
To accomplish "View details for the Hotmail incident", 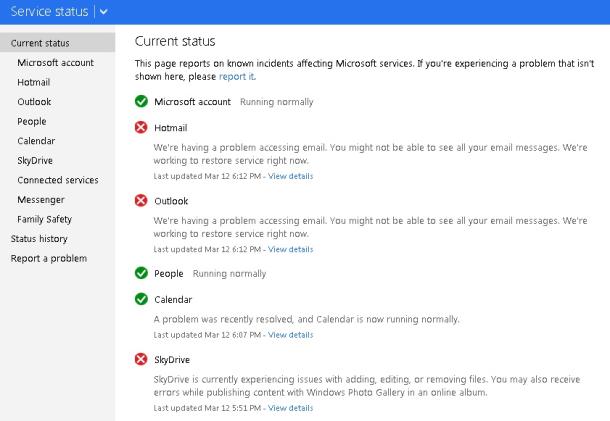I will click(x=291, y=176).
